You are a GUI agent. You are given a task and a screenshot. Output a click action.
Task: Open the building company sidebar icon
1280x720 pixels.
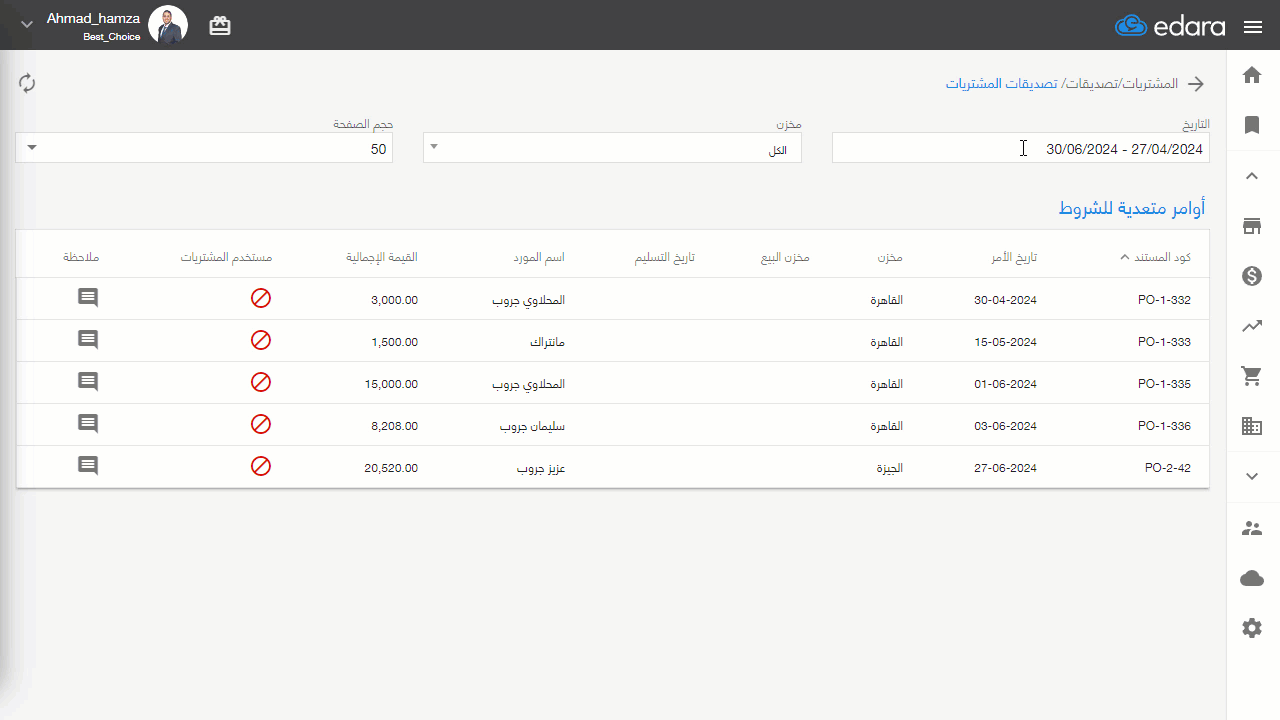click(1252, 426)
